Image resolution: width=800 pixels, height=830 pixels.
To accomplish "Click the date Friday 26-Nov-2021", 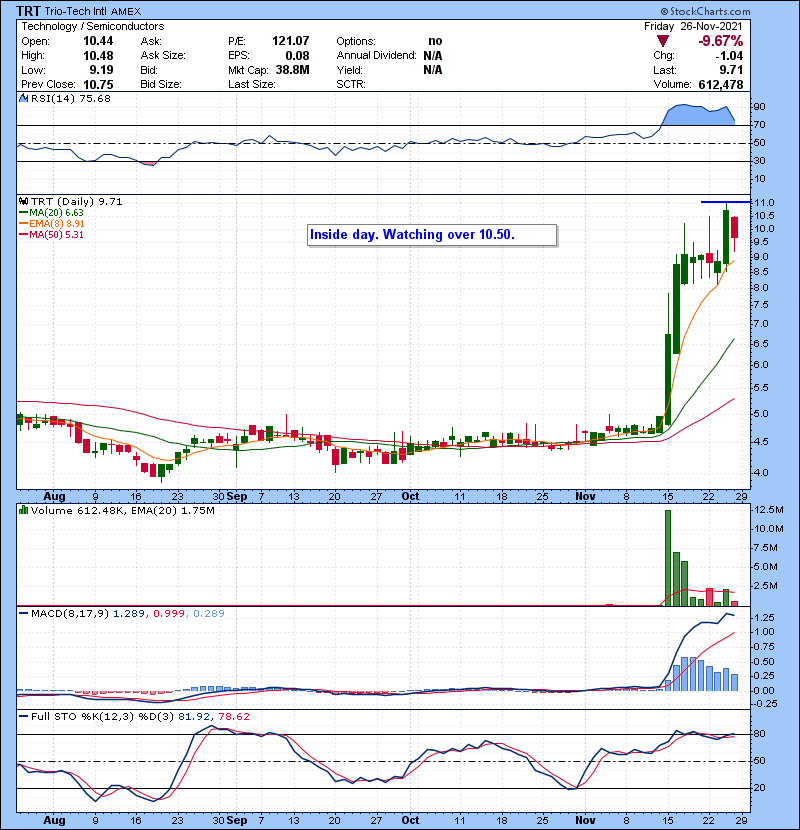I will tap(693, 26).
